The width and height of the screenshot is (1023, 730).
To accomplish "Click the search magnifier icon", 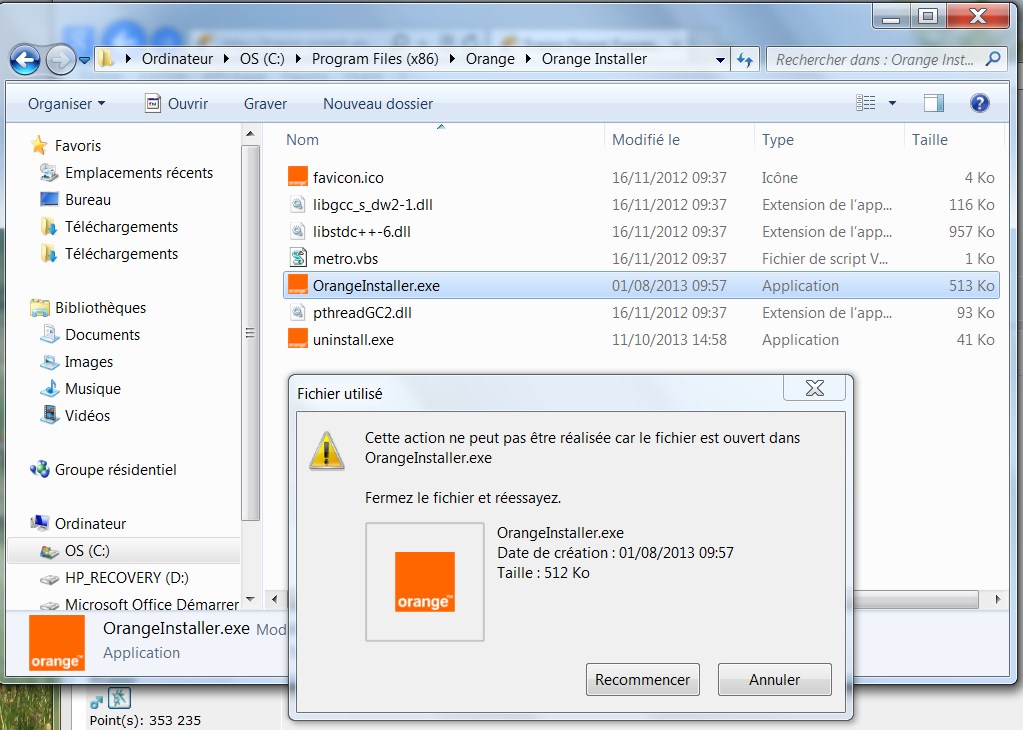I will [992, 59].
